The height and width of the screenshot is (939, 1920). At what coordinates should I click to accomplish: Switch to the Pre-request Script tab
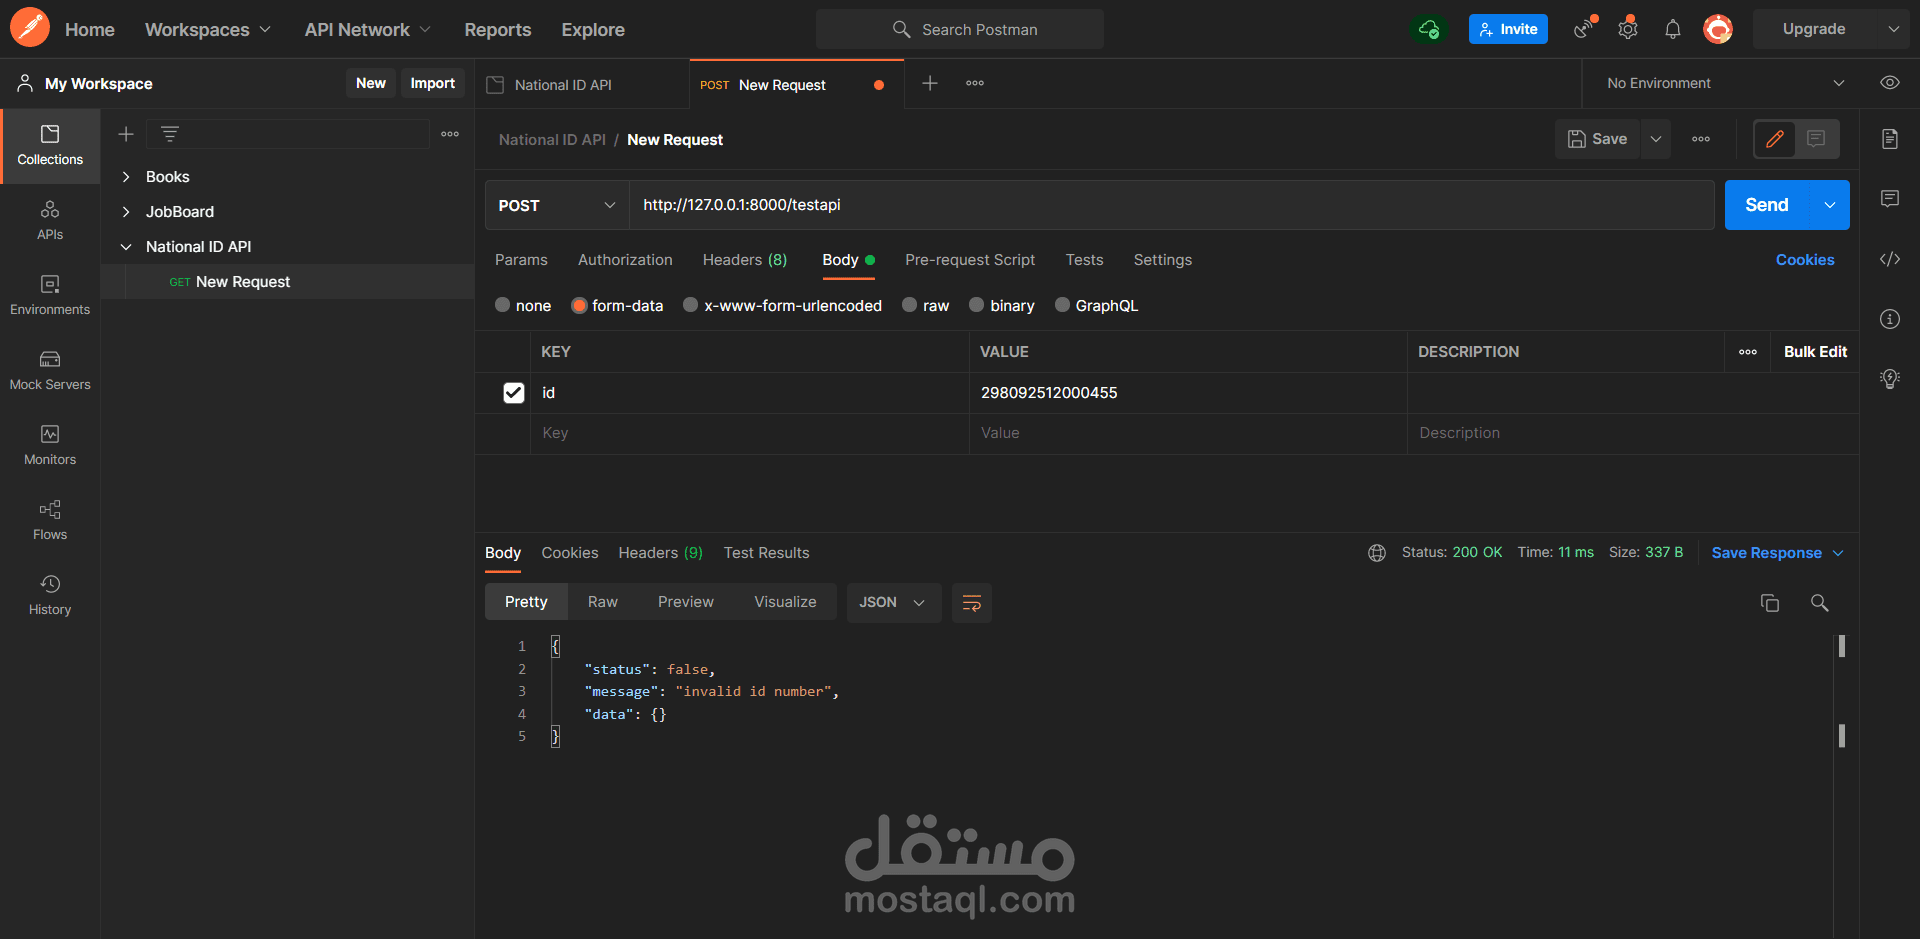pos(970,260)
